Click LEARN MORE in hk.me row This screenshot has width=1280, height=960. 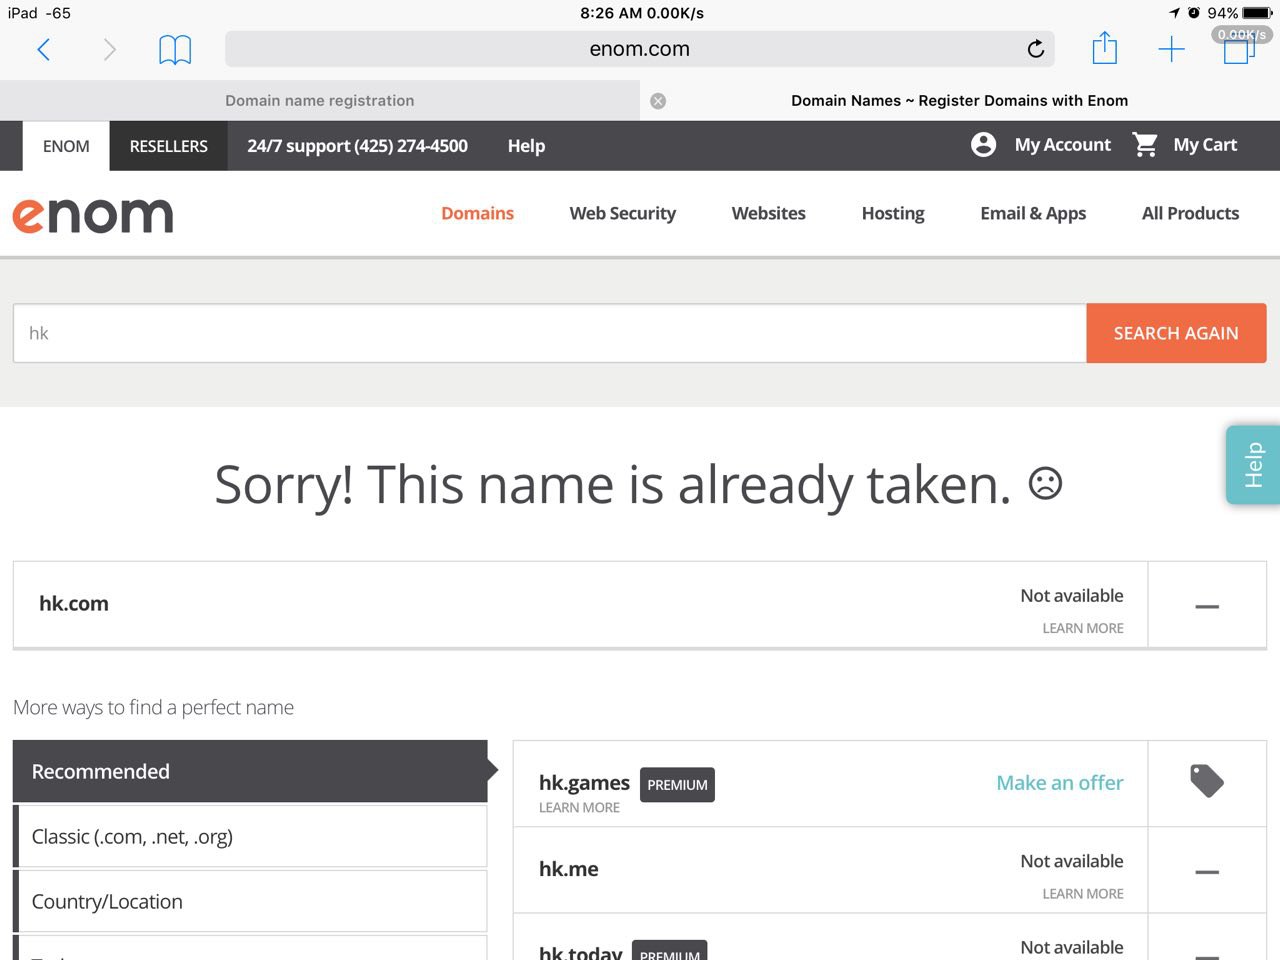1083,894
